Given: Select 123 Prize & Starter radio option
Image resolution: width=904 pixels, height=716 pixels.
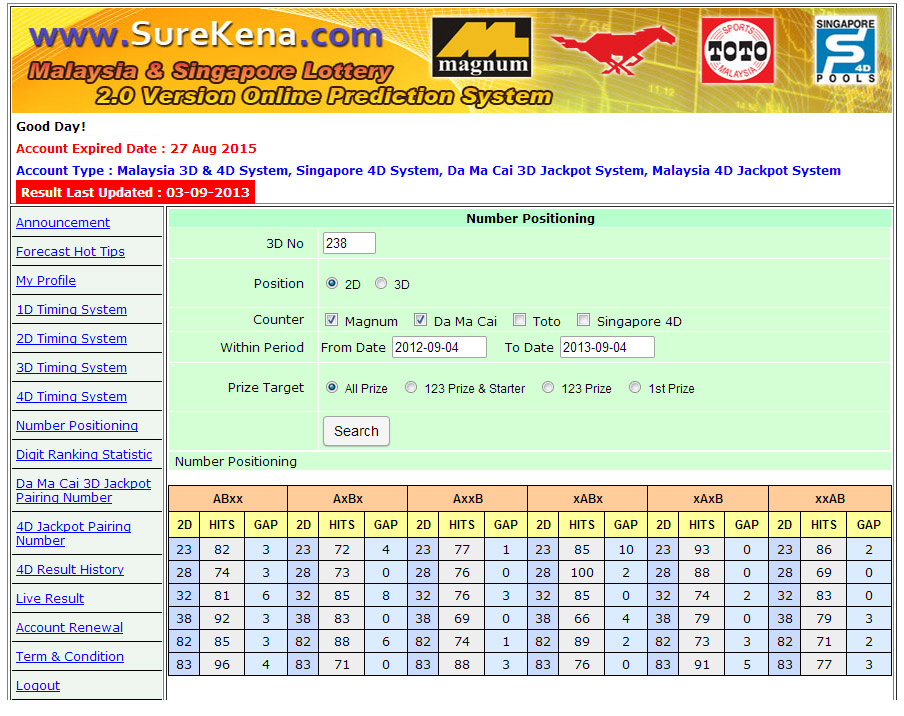Looking at the screenshot, I should (411, 388).
